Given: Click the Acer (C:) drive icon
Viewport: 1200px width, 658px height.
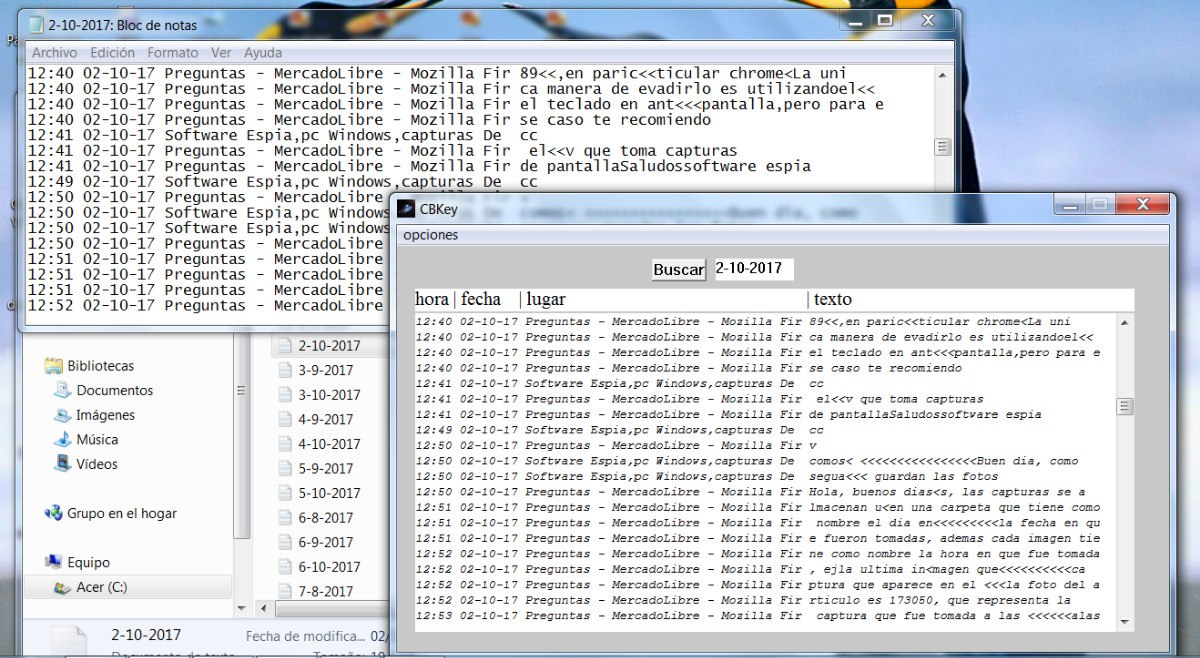Looking at the screenshot, I should coord(63,587).
